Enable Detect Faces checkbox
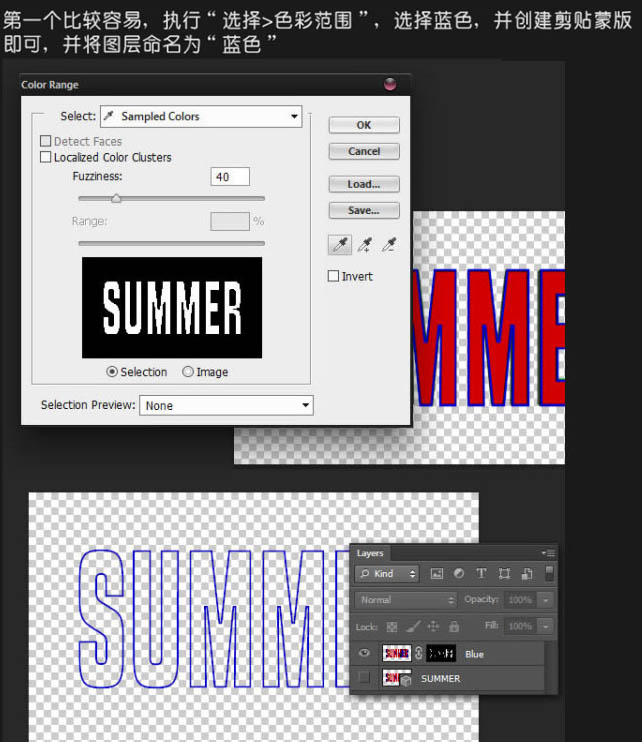The image size is (642, 742). [x=45, y=141]
